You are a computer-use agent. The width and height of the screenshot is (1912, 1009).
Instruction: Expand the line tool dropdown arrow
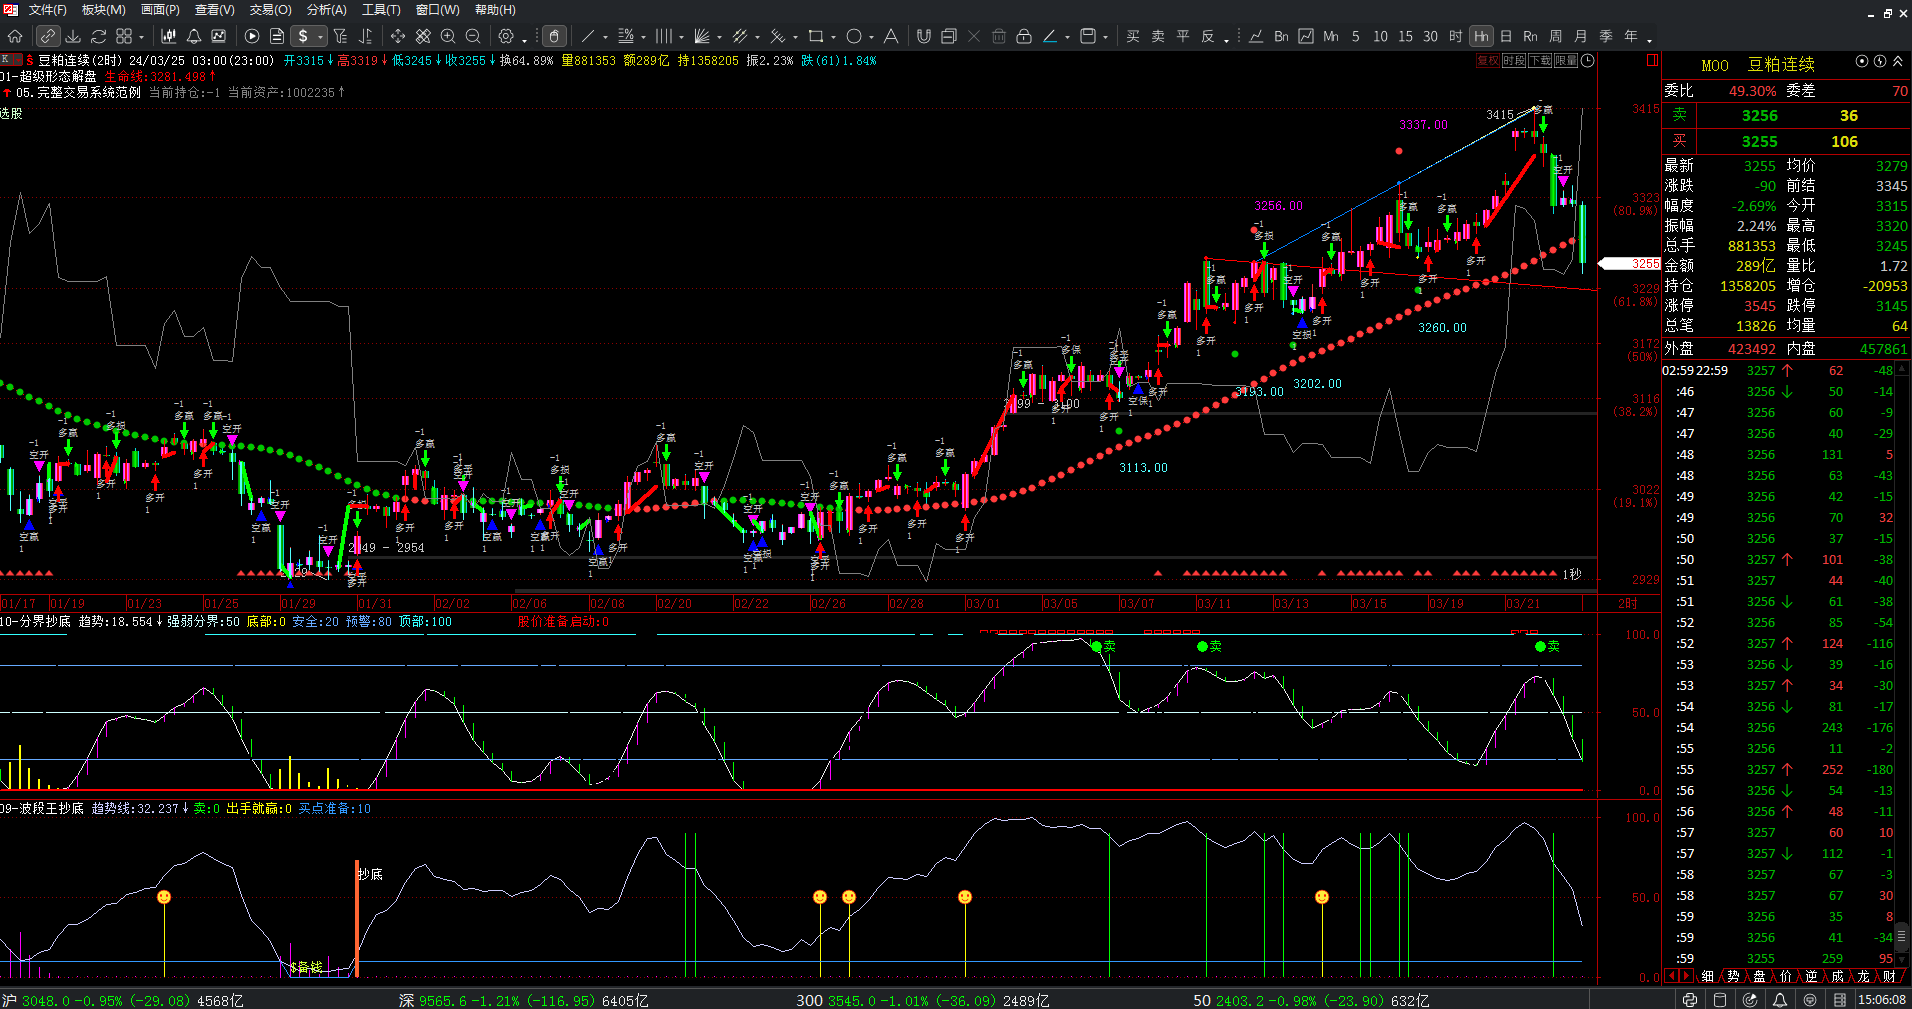tap(605, 37)
